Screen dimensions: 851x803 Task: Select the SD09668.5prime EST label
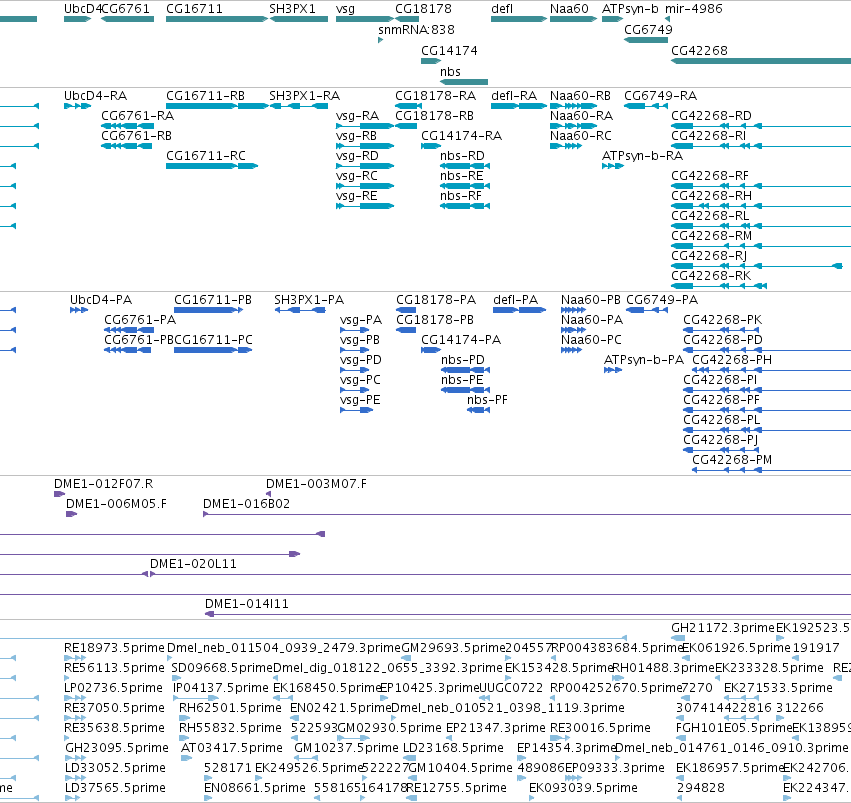[x=222, y=668]
